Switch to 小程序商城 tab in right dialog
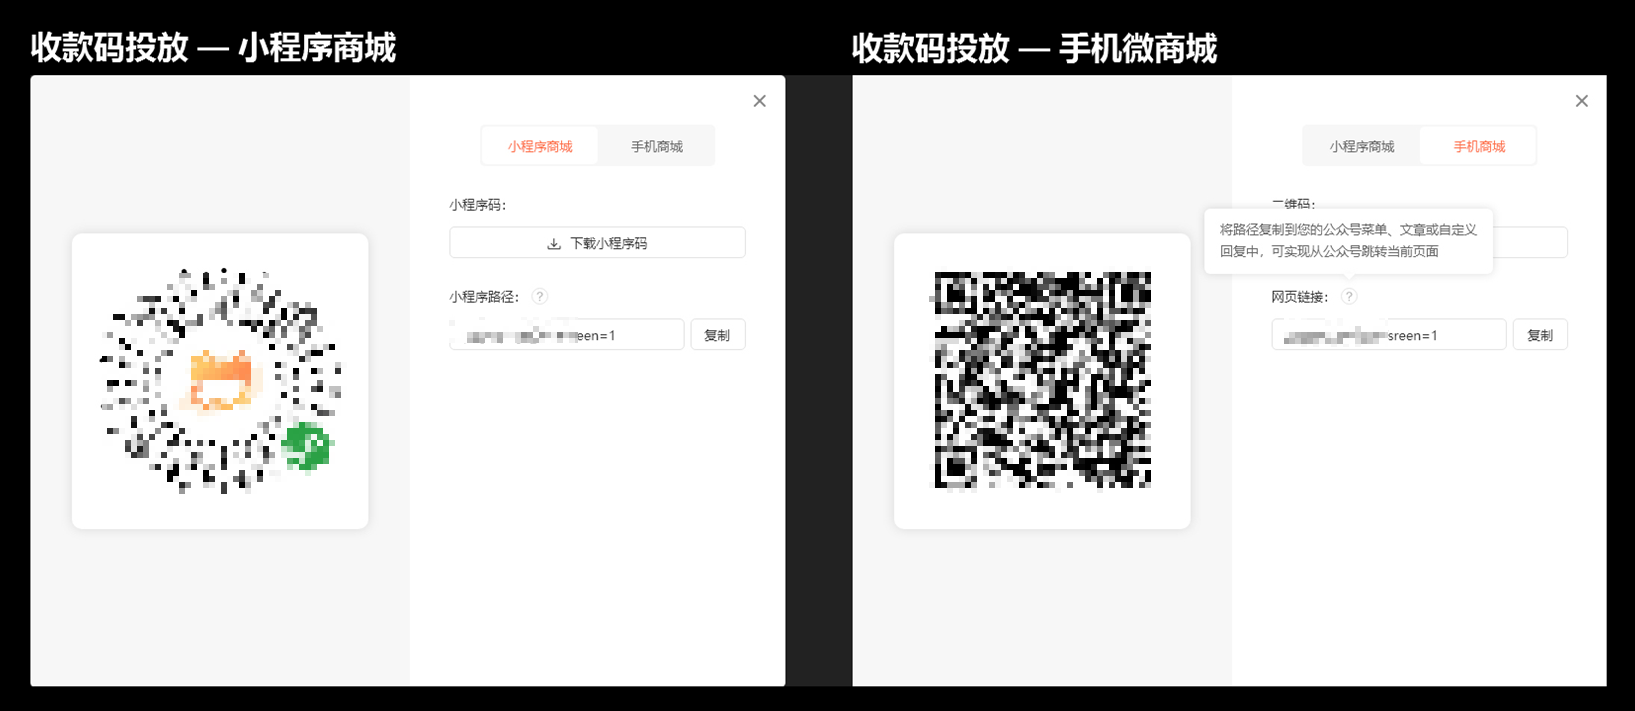This screenshot has width=1635, height=711. [x=1362, y=146]
